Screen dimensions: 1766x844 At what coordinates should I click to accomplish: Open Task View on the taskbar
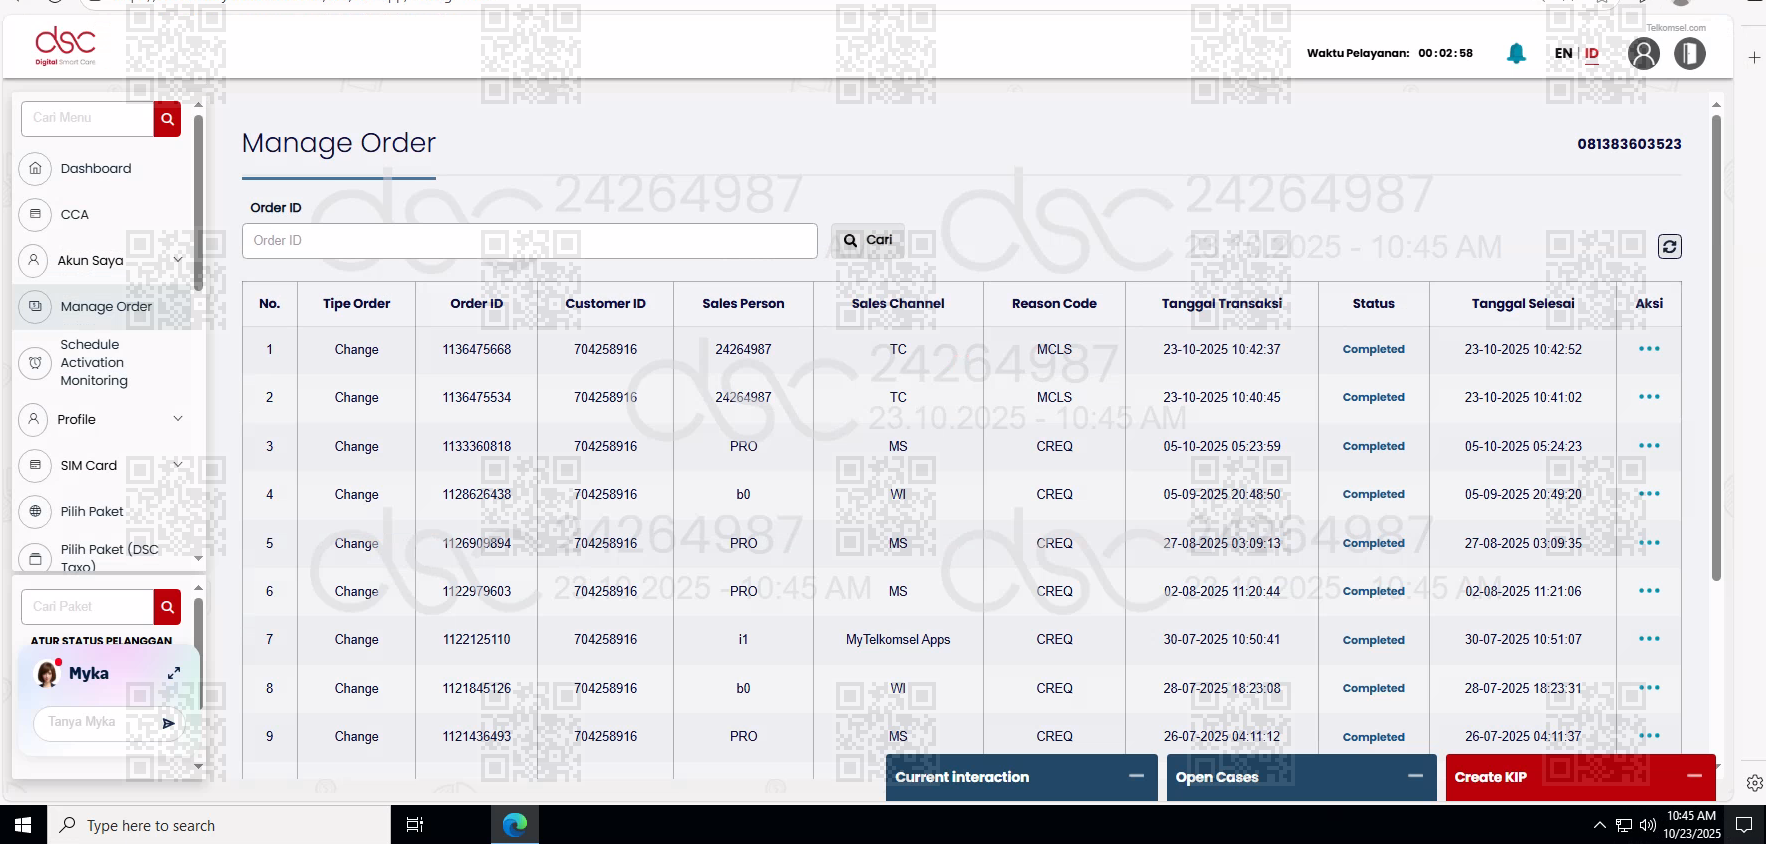click(415, 825)
